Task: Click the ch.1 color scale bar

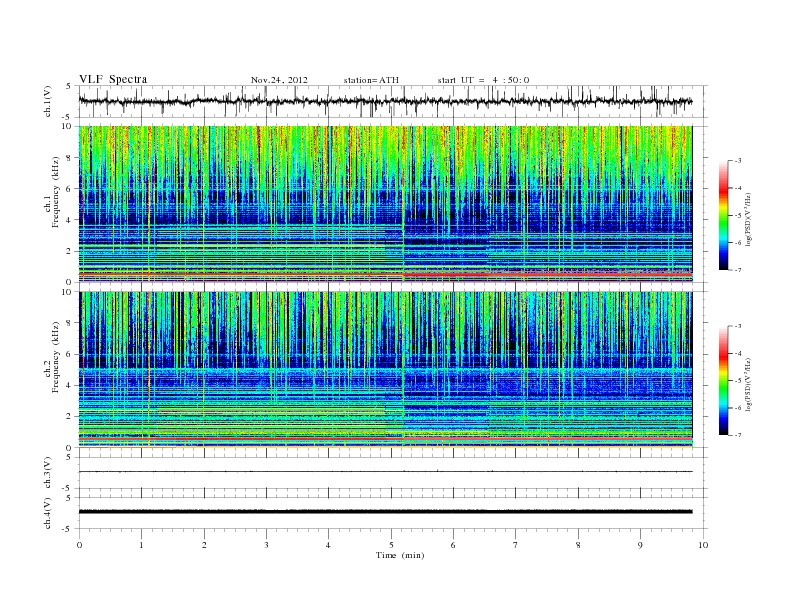Action: pyautogui.click(x=724, y=215)
